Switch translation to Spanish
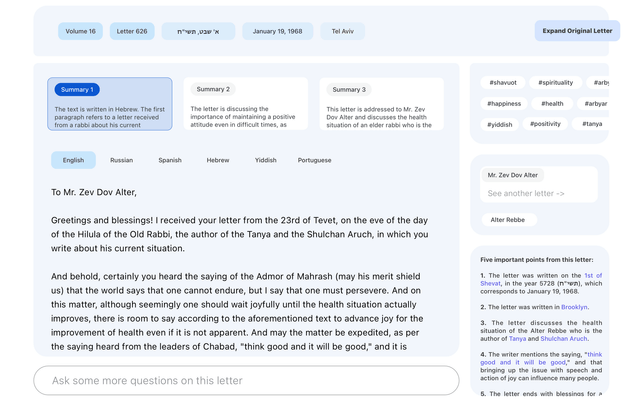This screenshot has height=400, width=640. point(170,160)
